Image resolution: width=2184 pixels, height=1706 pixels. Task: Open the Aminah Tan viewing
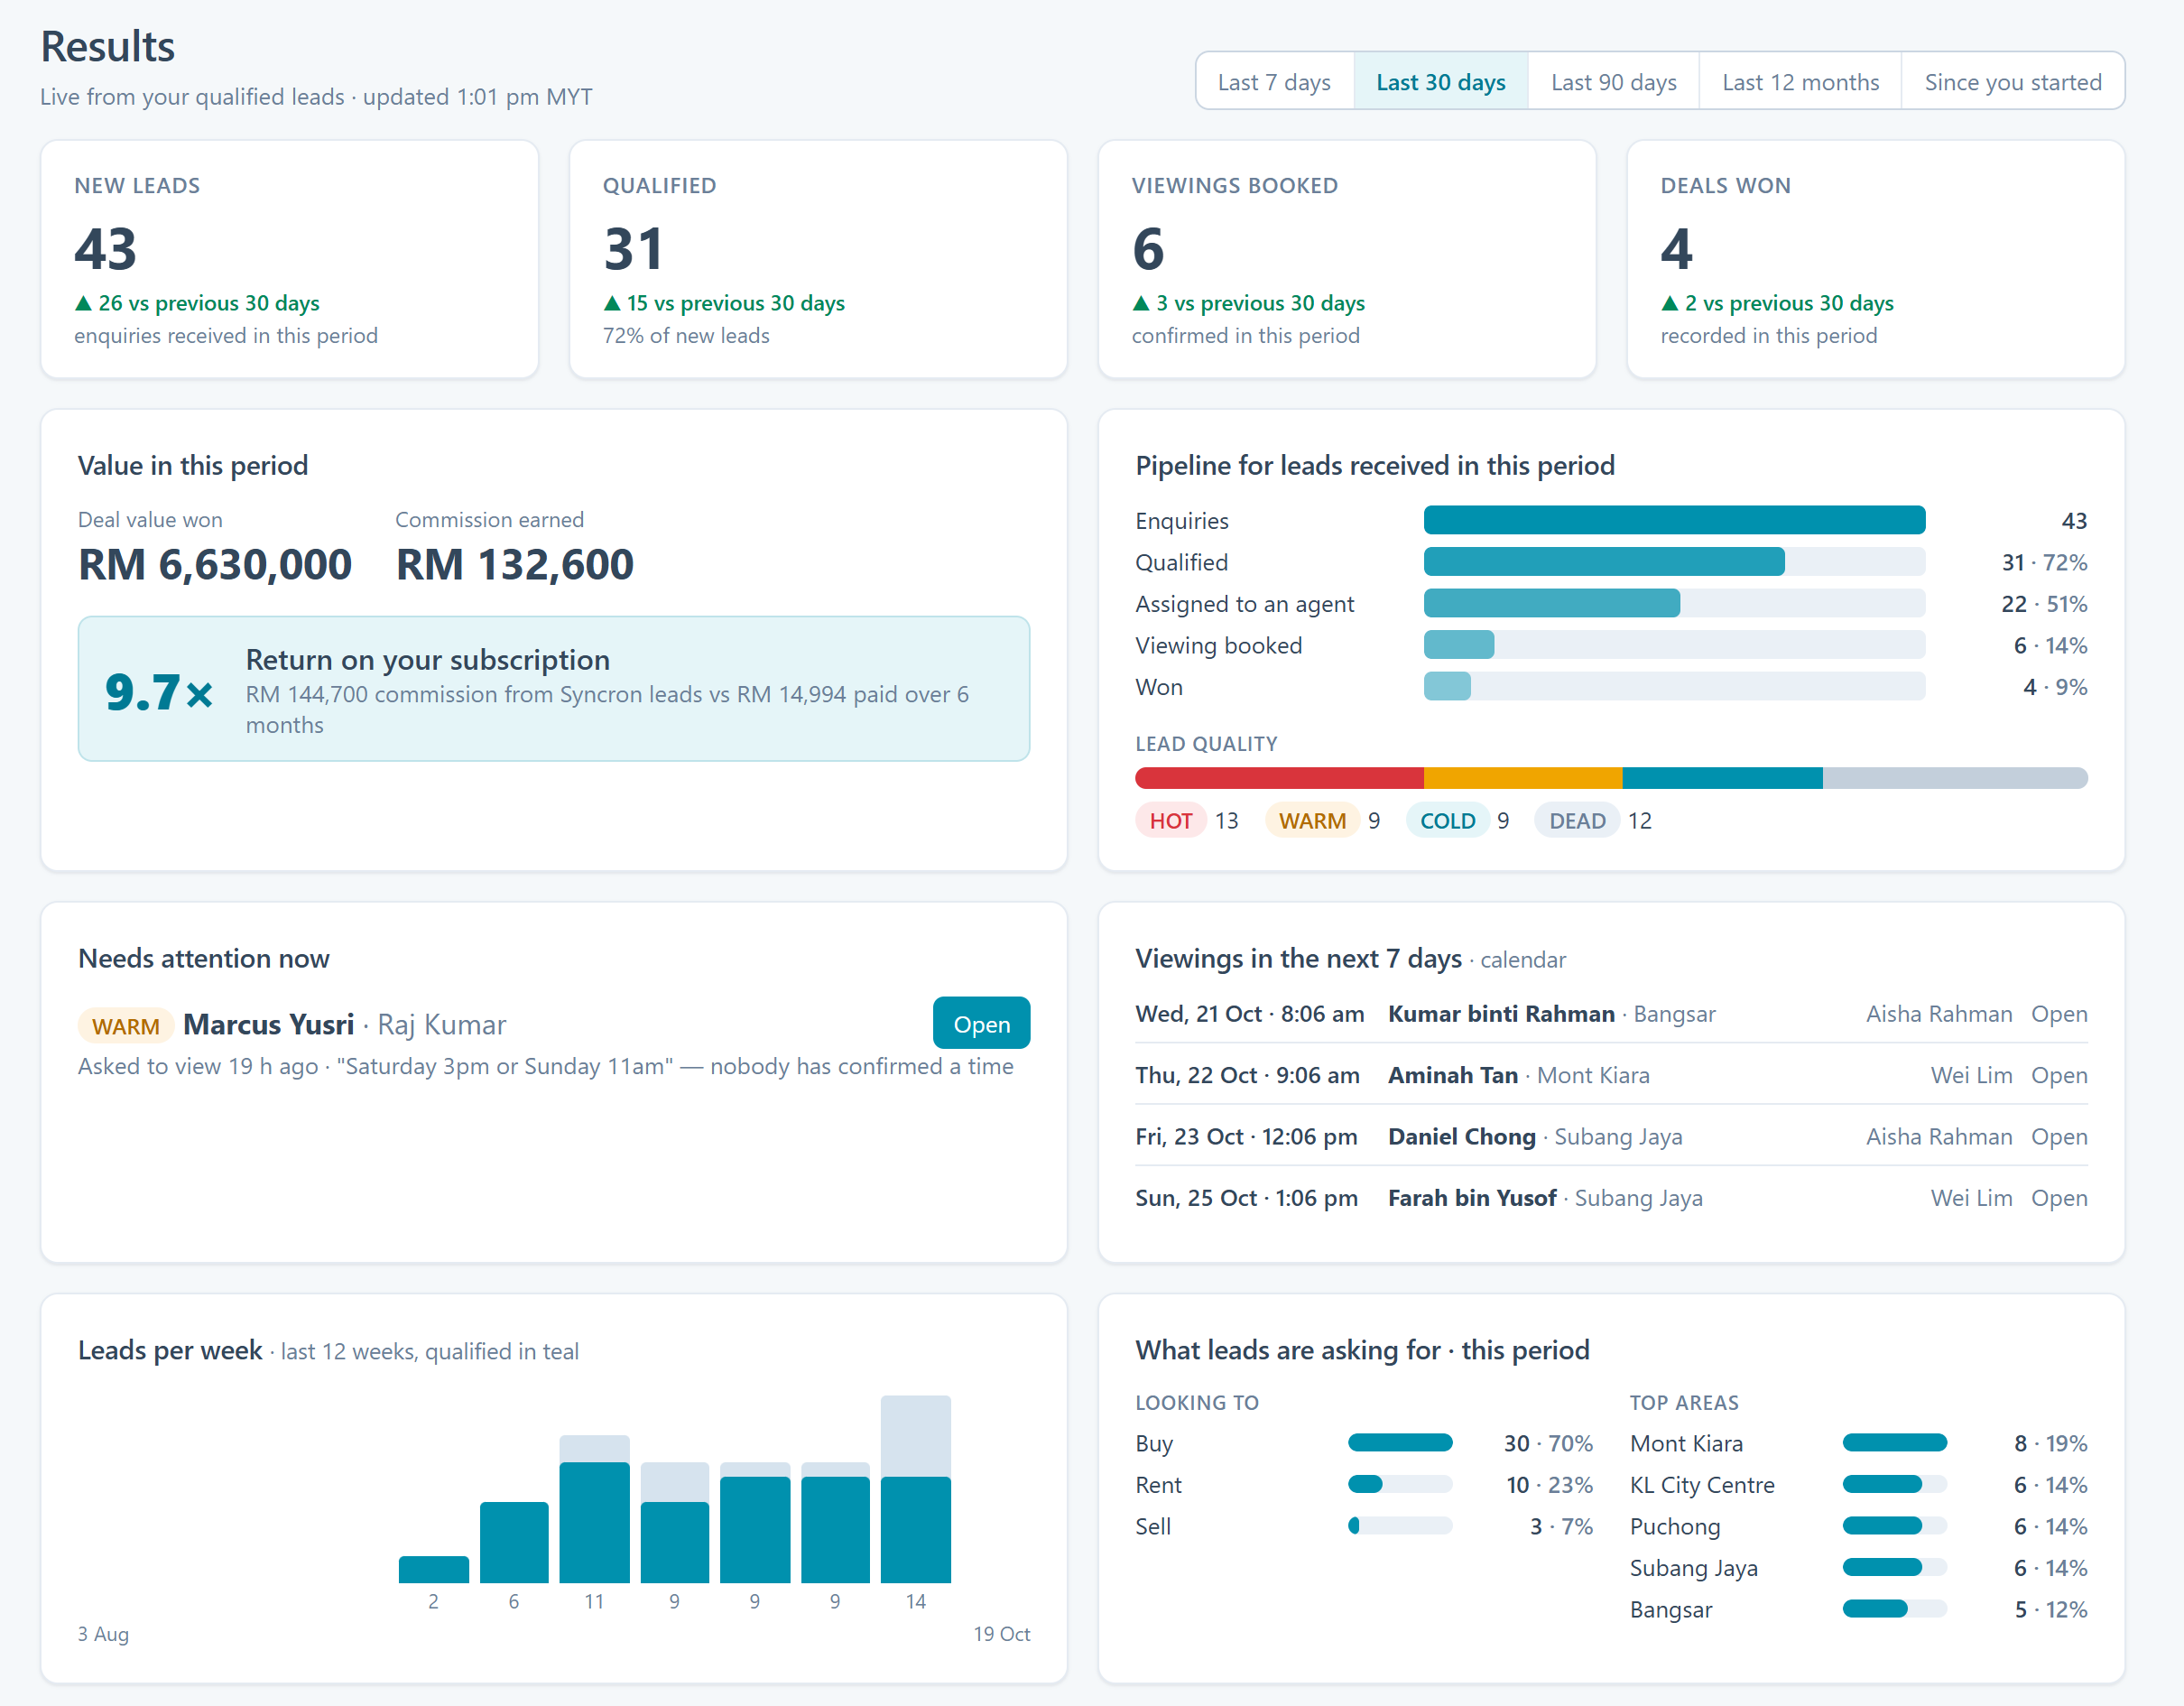coord(2058,1075)
